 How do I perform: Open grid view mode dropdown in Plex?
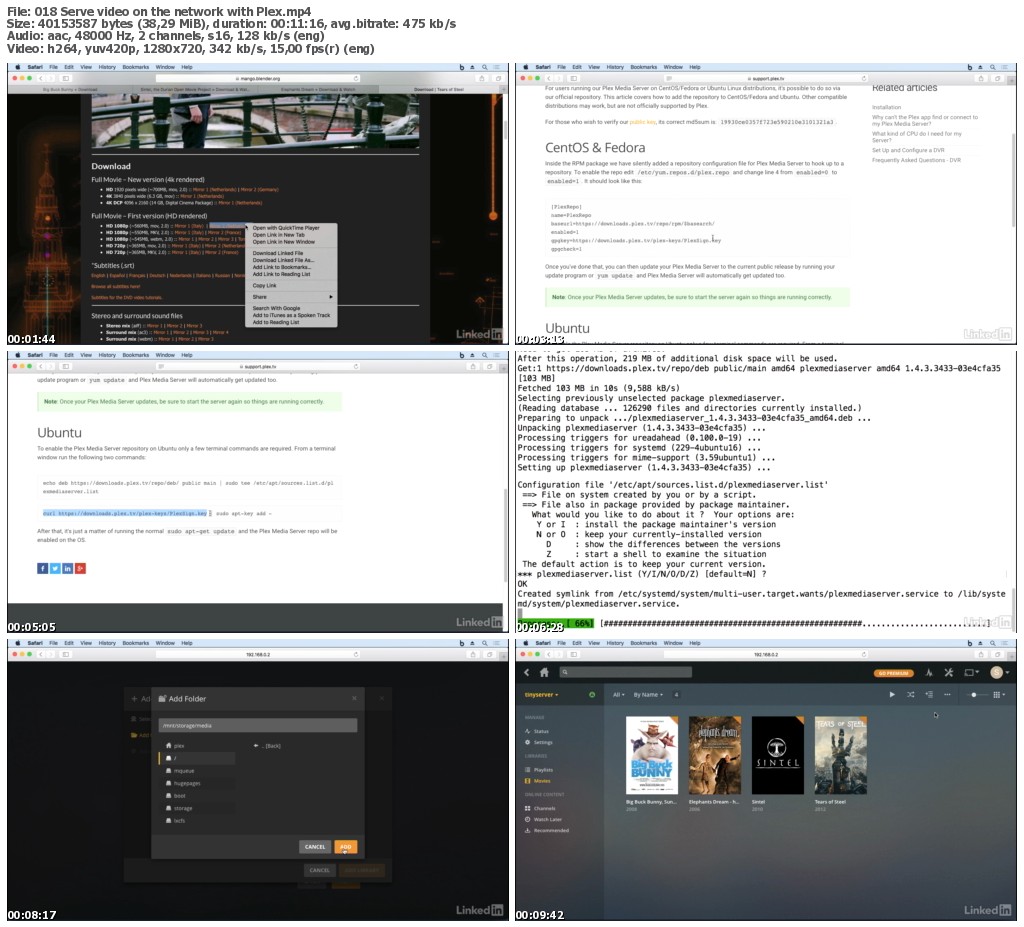[x=999, y=695]
